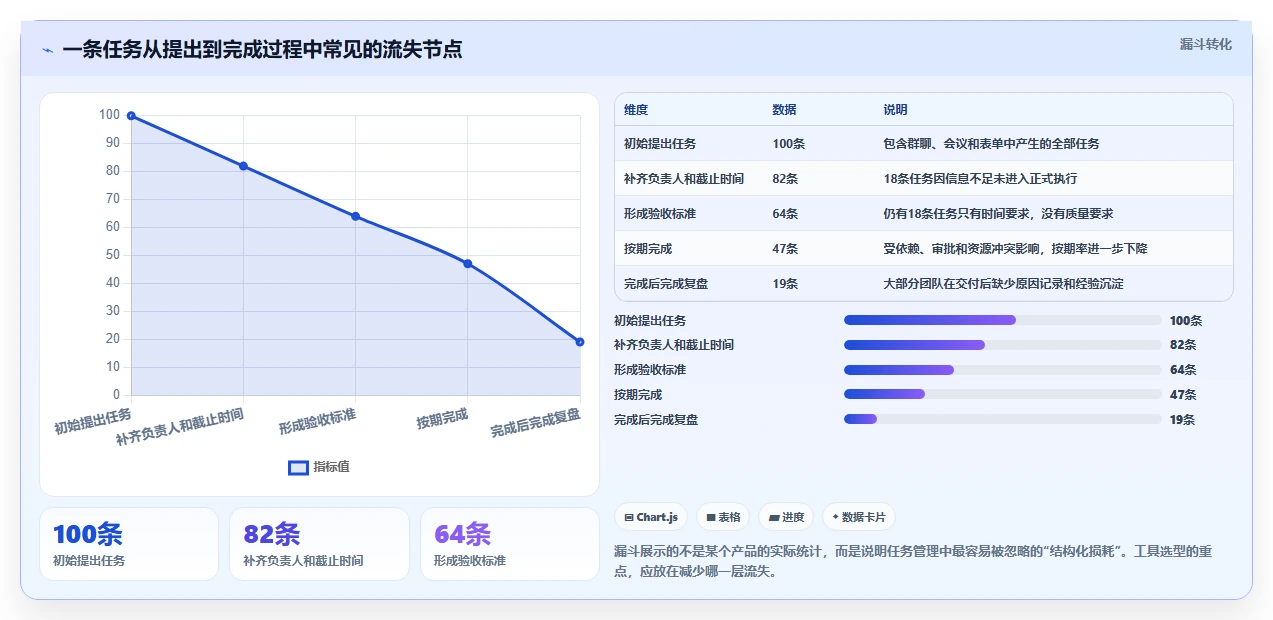This screenshot has height=620, width=1273.
Task: Click the table data cell 19条
Action: 786,284
